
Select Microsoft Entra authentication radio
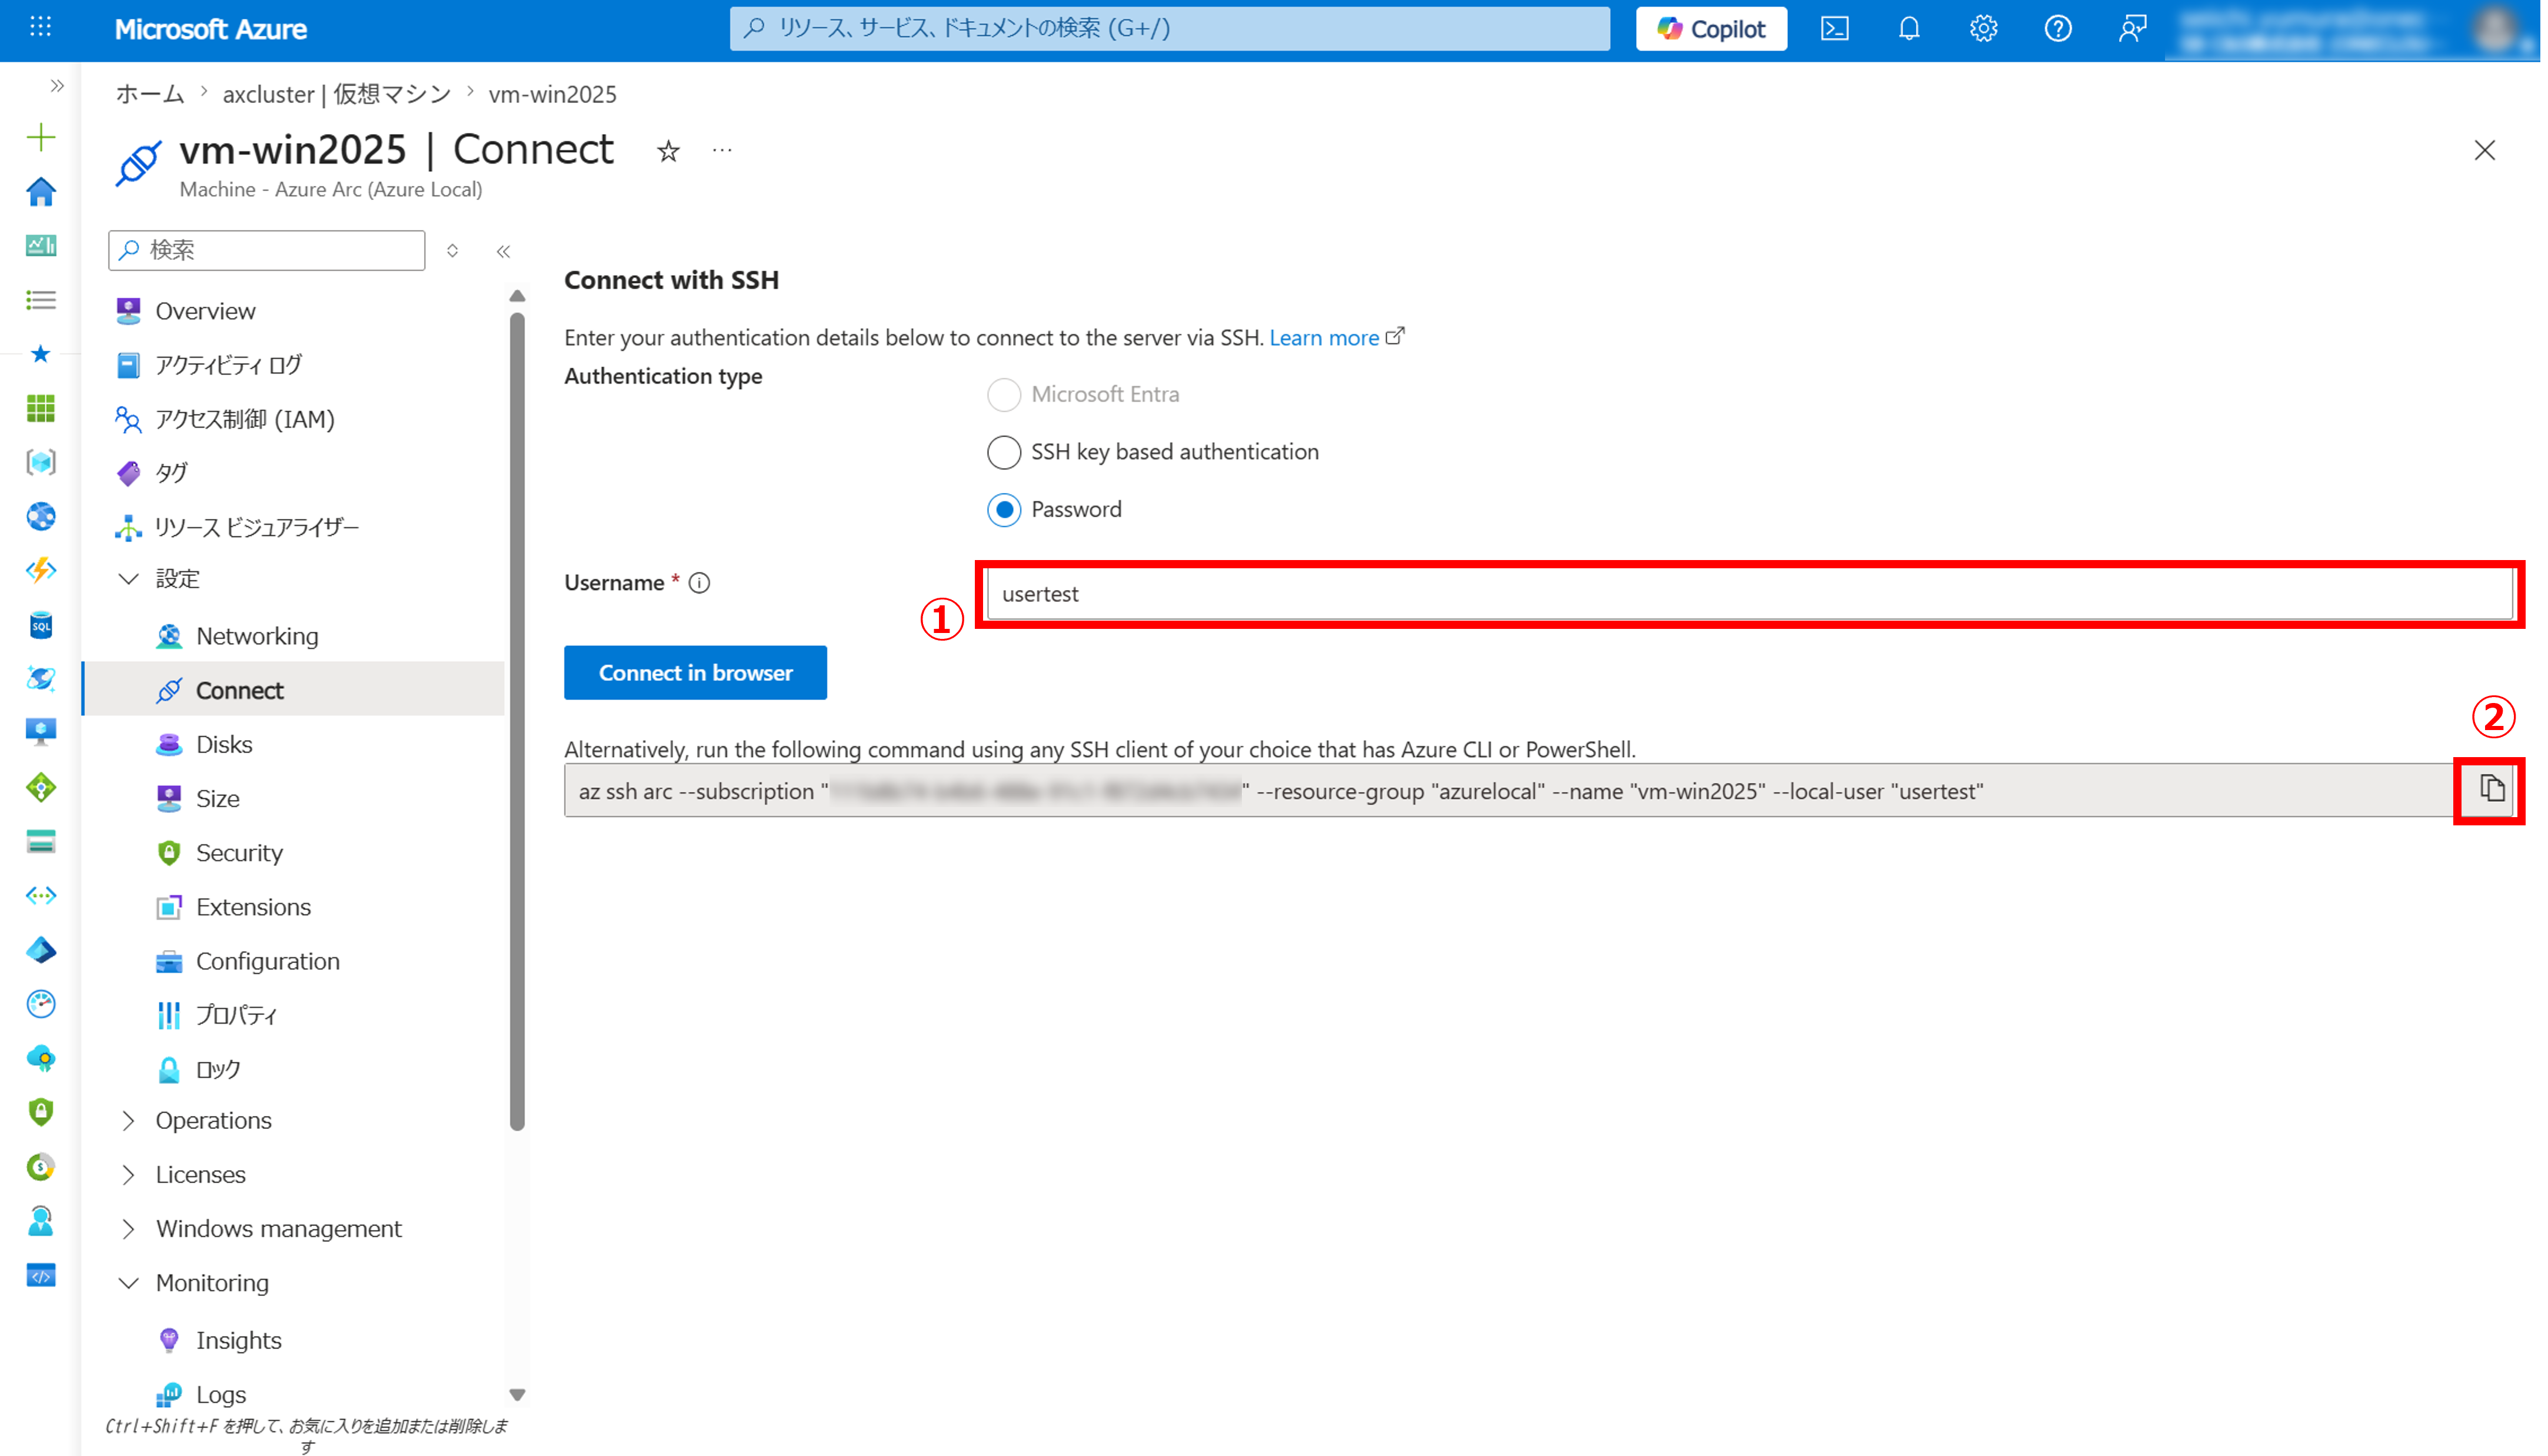point(1003,395)
